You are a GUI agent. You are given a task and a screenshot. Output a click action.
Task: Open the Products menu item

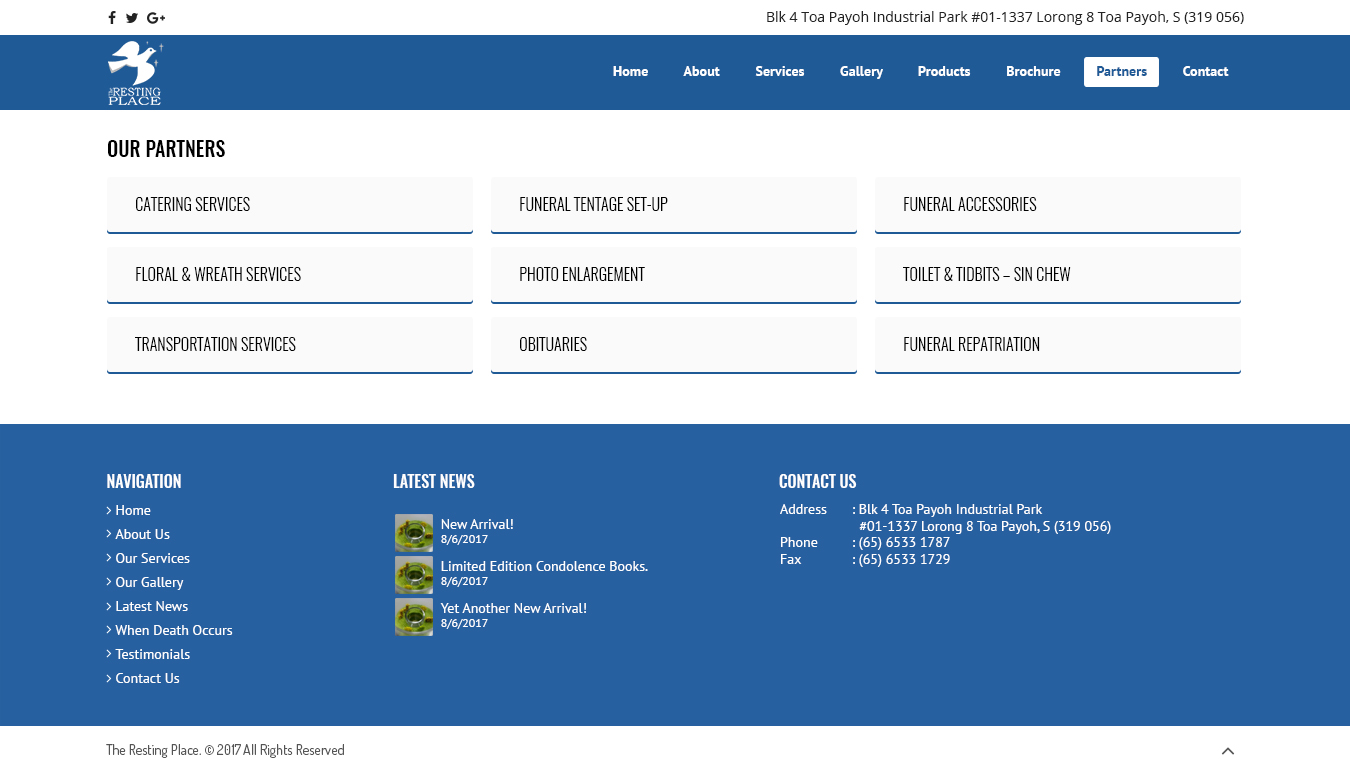[944, 72]
